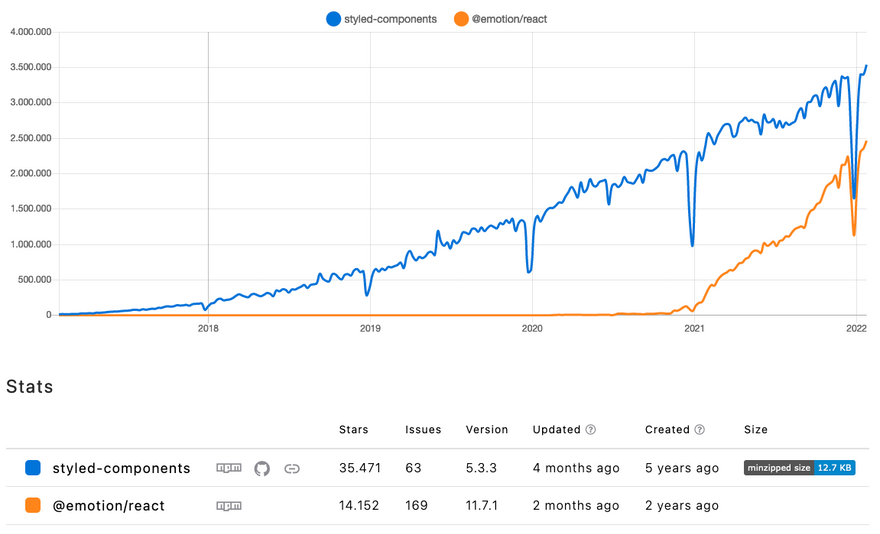
Task: Open the npm icon for @emotion/react
Action: coord(229,506)
